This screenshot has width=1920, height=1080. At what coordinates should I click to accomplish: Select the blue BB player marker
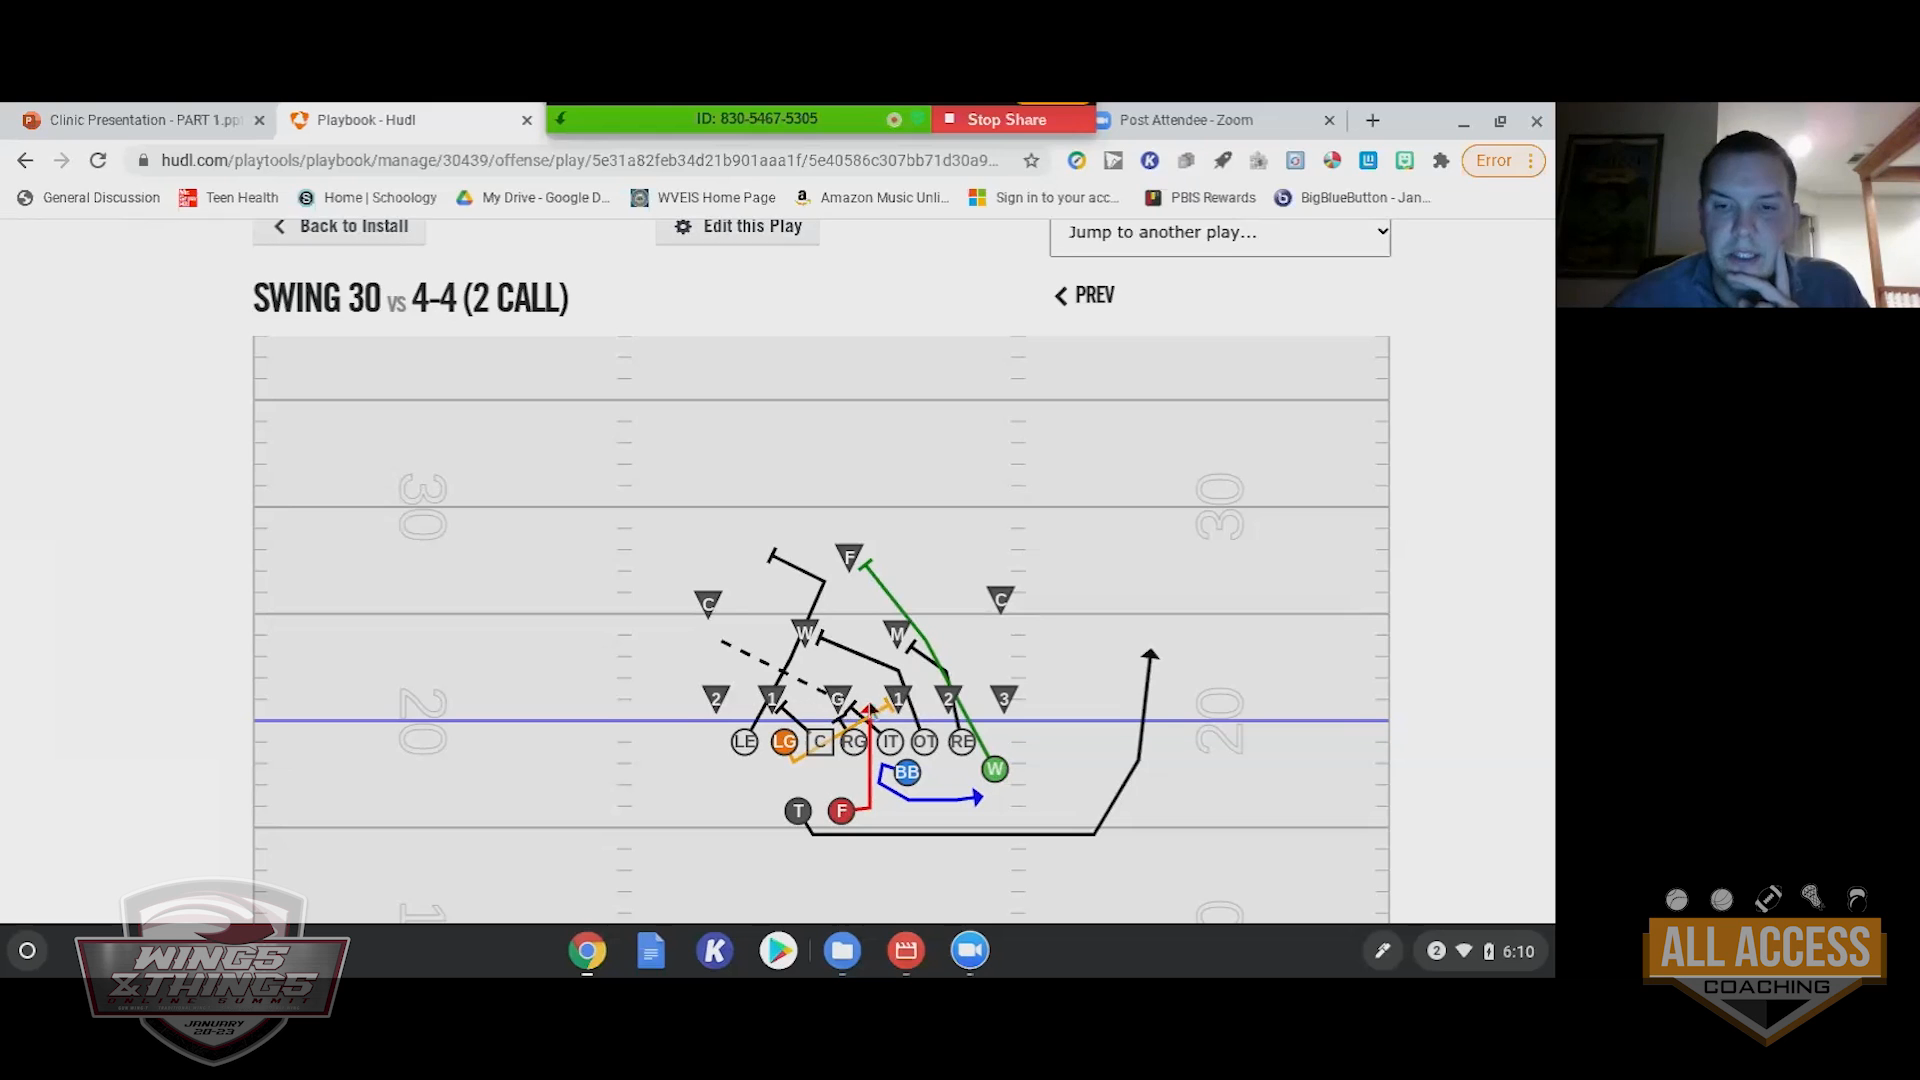pos(906,772)
